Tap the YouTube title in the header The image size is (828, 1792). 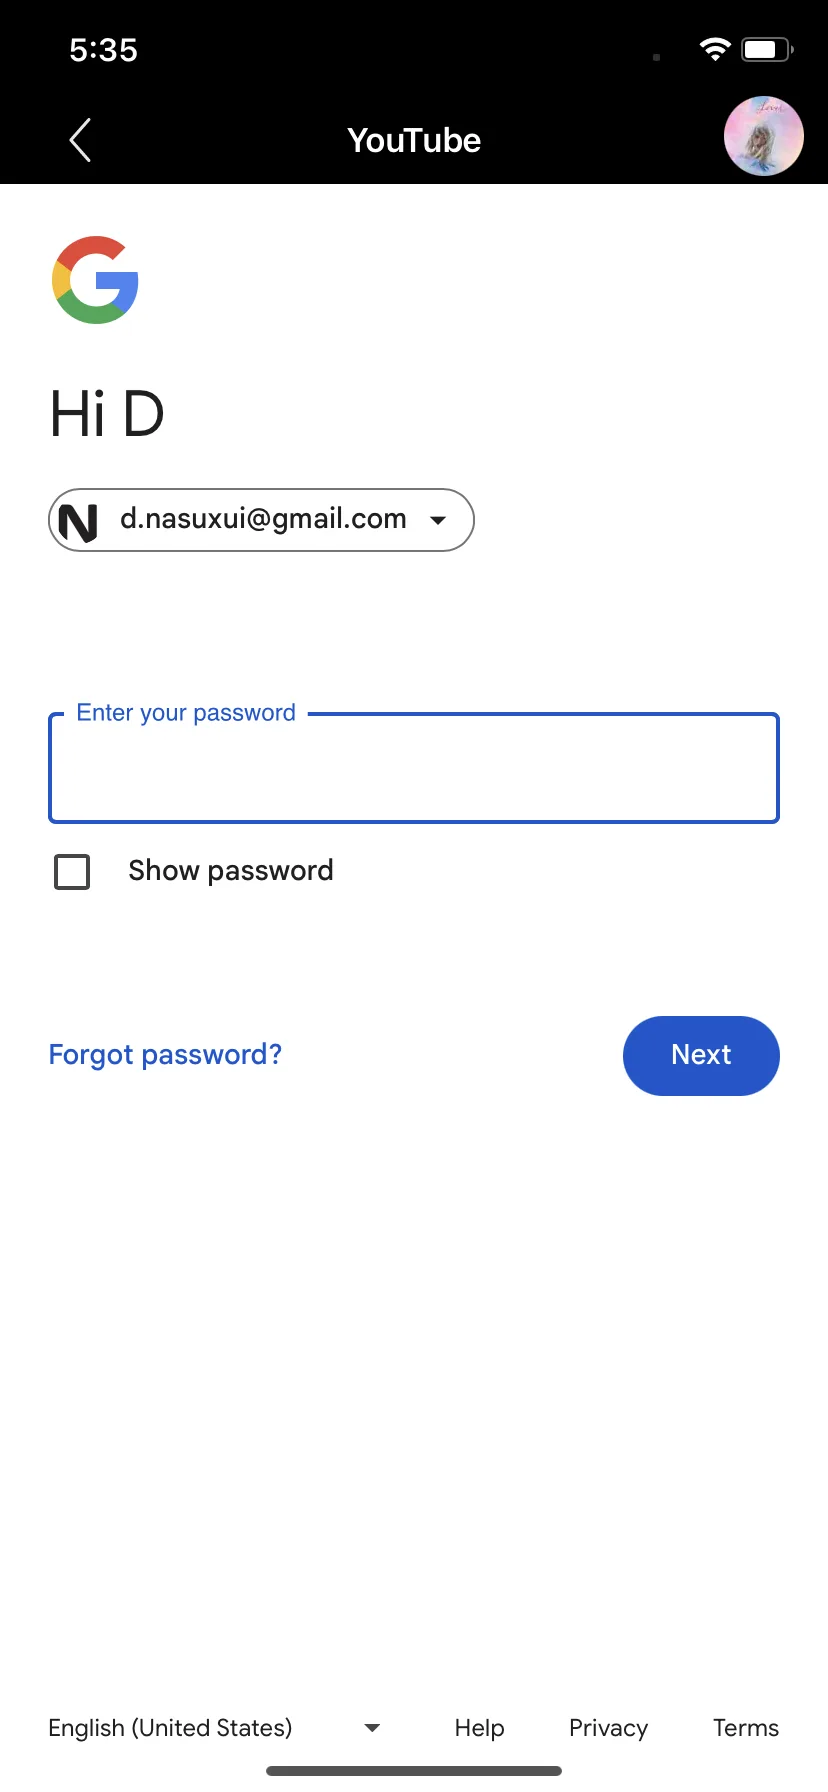click(414, 140)
